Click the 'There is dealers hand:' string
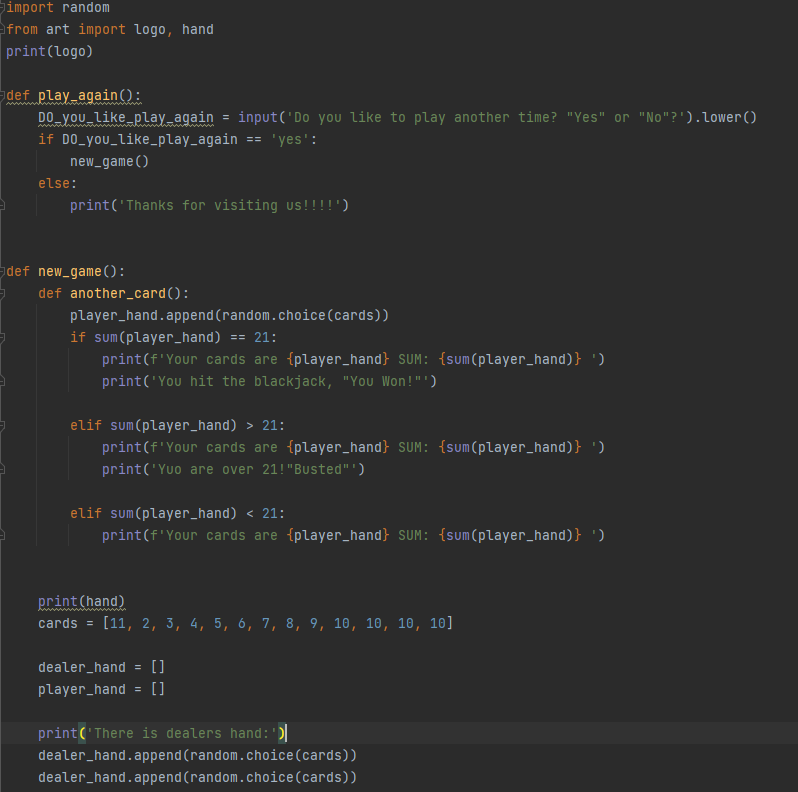This screenshot has height=792, width=798. [182, 733]
